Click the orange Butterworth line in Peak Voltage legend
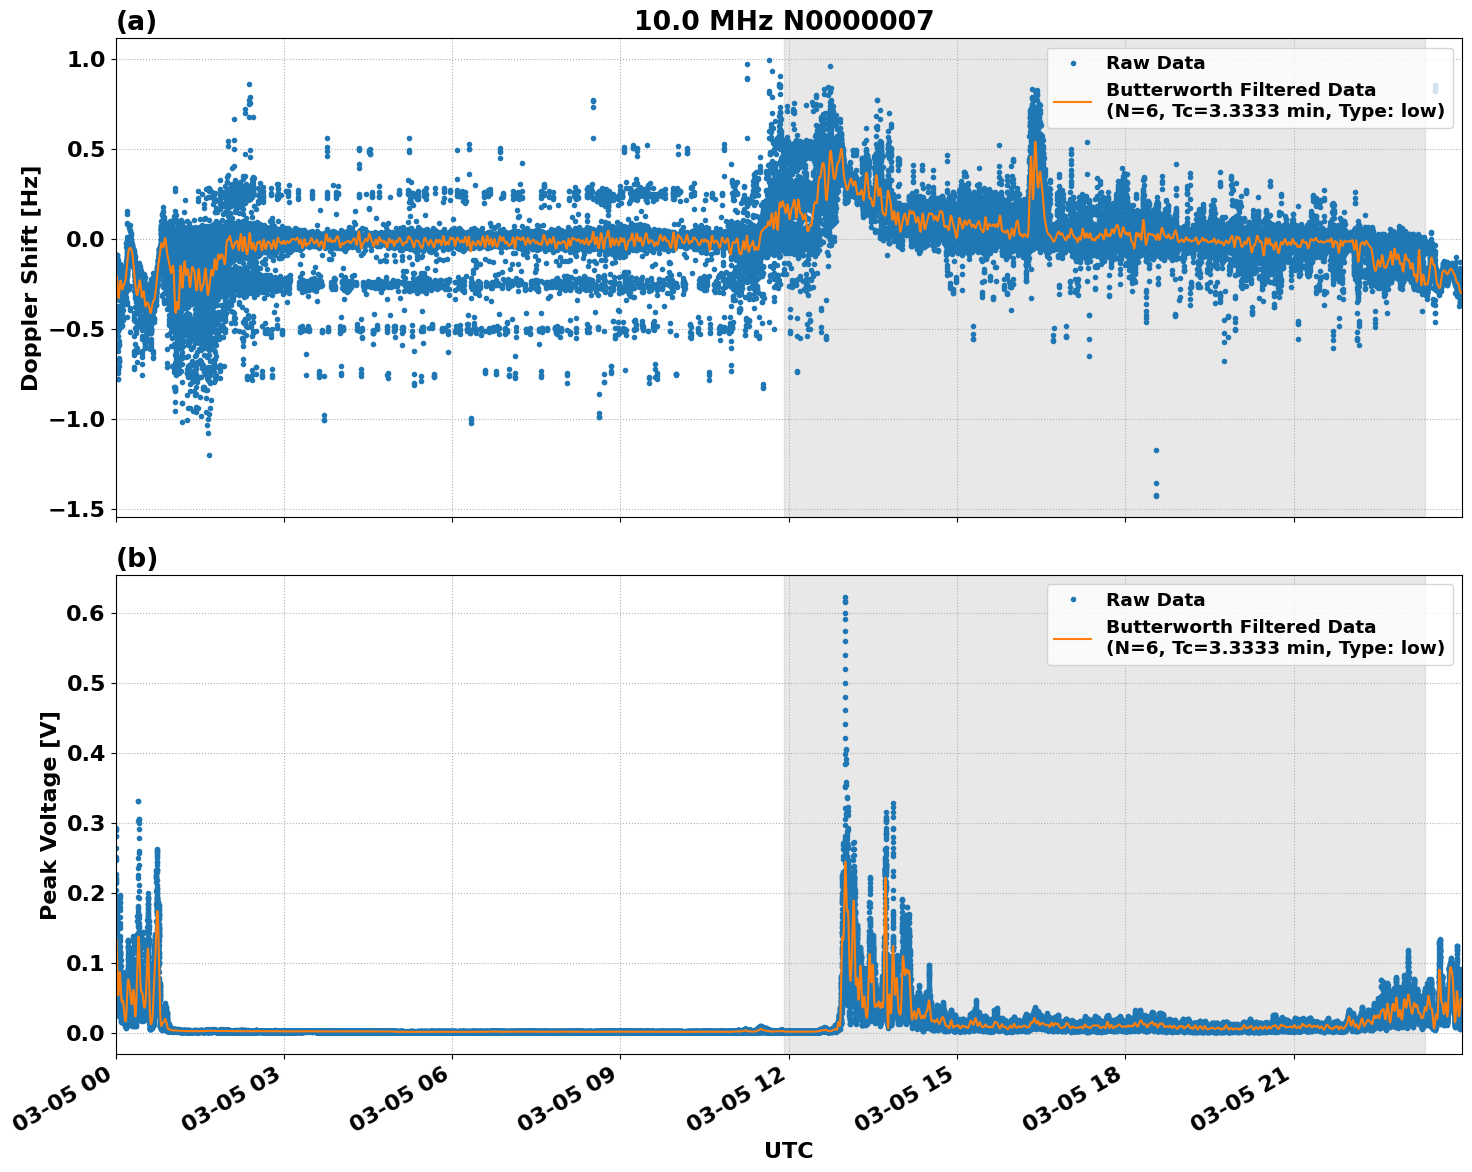Image resolution: width=1472 pixels, height=1172 pixels. [x=1073, y=638]
